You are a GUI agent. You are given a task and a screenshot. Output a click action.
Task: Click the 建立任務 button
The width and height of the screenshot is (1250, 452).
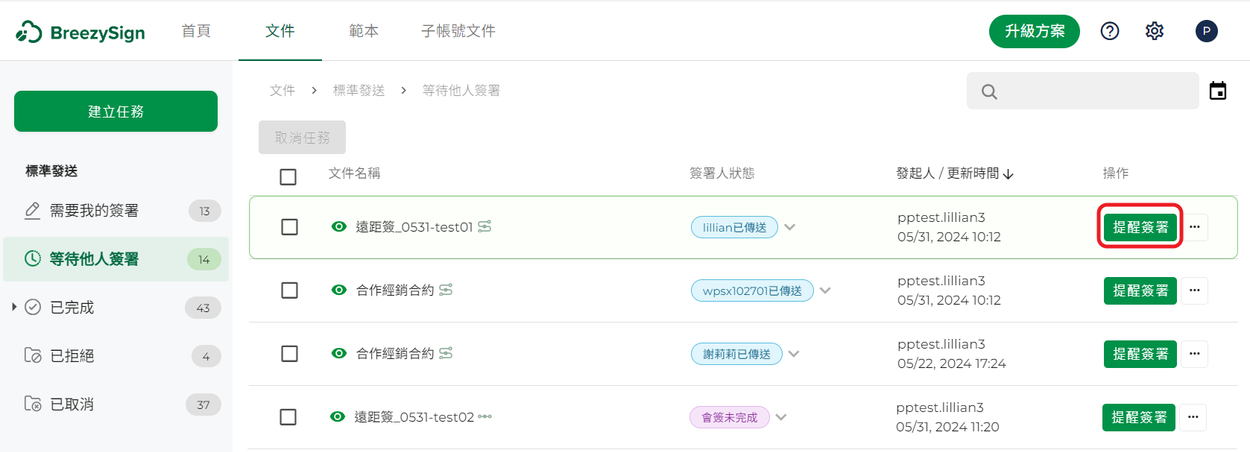[x=116, y=111]
